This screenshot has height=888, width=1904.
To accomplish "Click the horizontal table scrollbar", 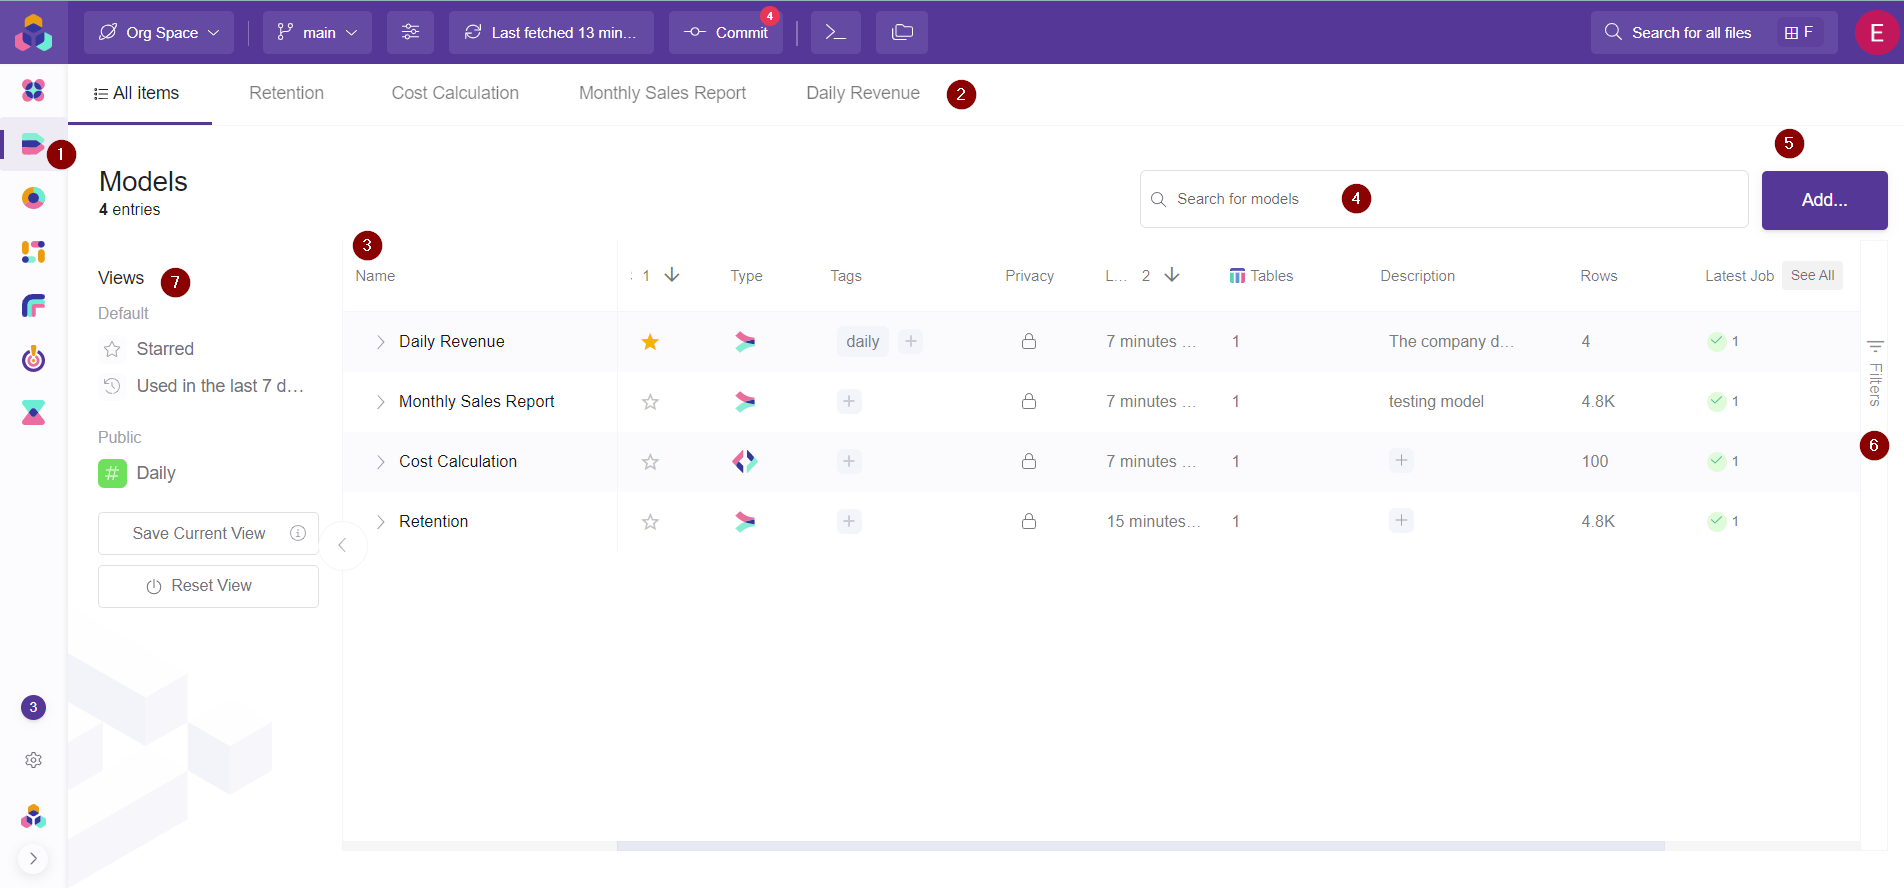I will [1141, 846].
